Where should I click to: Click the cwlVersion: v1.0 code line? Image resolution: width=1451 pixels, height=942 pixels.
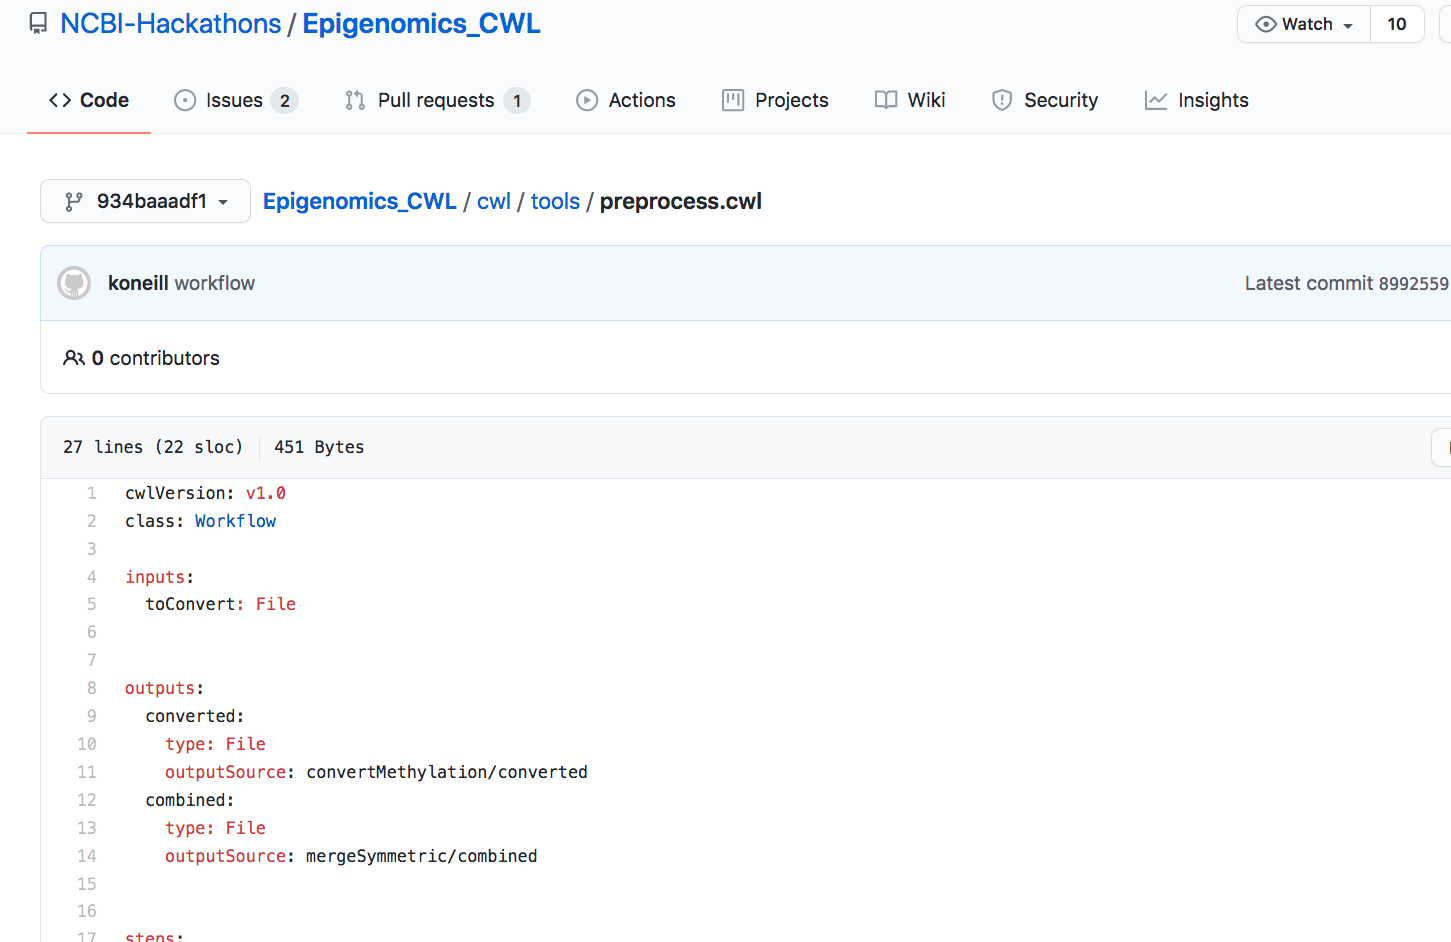click(206, 493)
